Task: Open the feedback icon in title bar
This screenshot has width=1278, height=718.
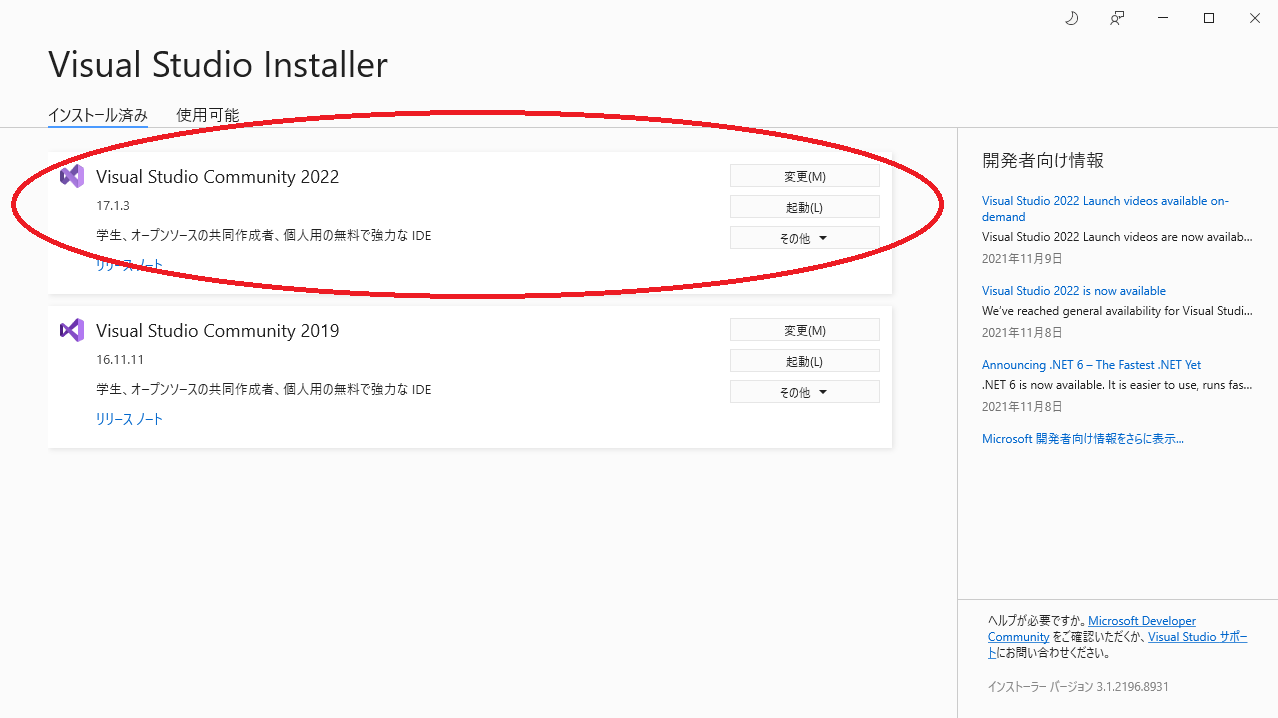Action: pos(1117,18)
